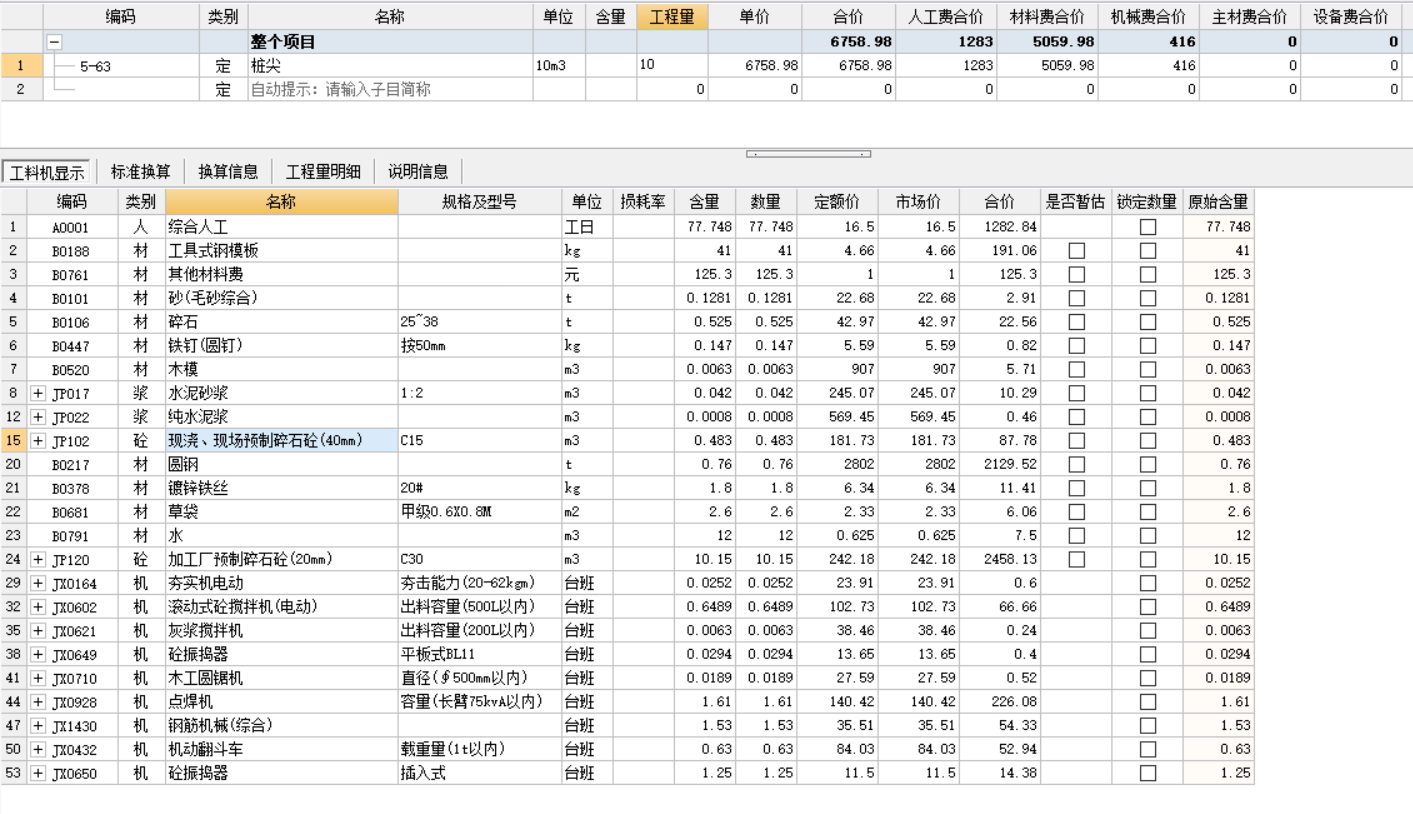This screenshot has height=814, width=1413.
Task: Tick 是否暂估 for 碎石
Action: click(1076, 322)
